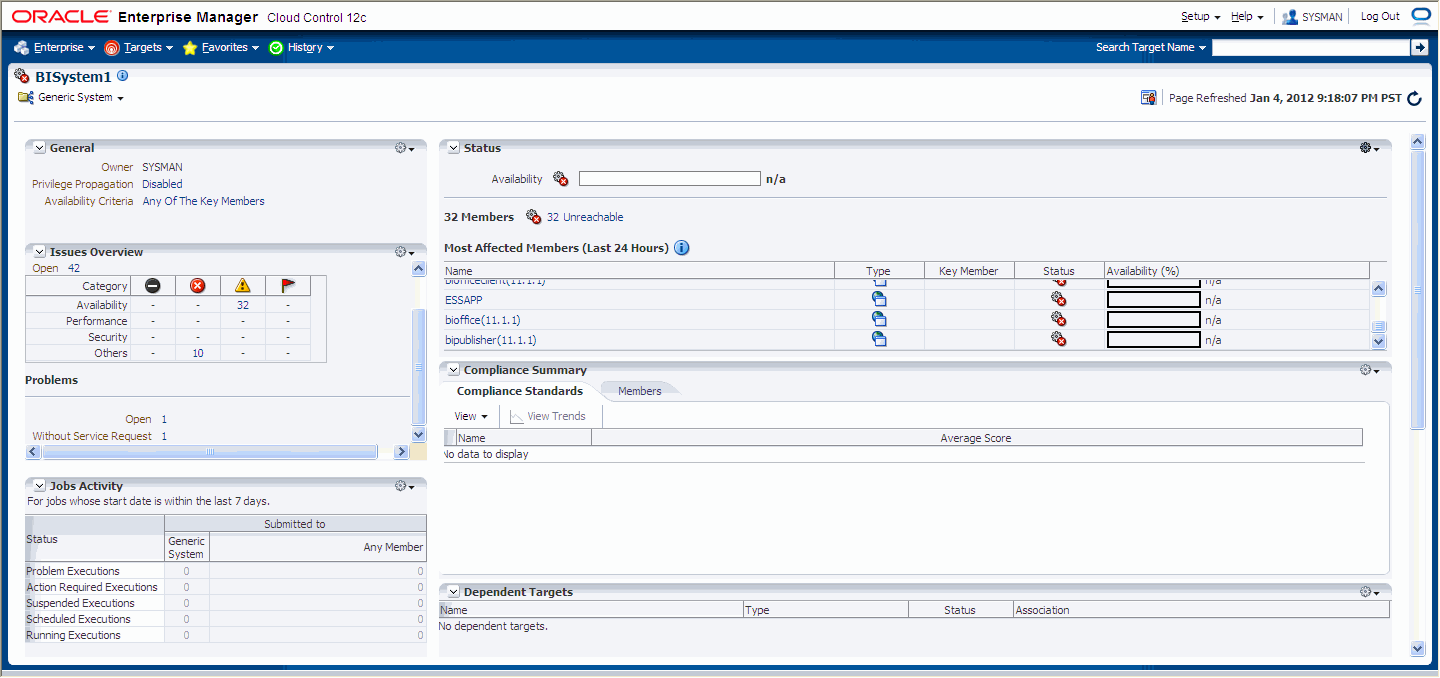The width and height of the screenshot is (1440, 678).
Task: Click the 10 Others critical link
Action: coord(198,353)
